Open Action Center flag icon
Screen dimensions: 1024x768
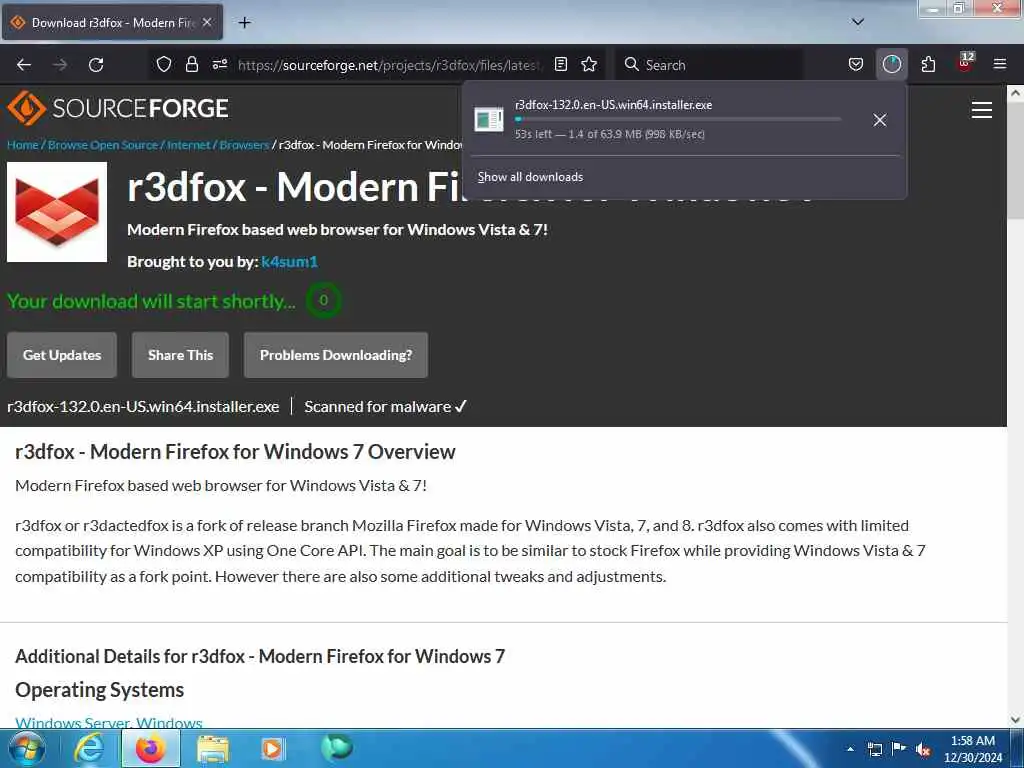click(x=899, y=748)
